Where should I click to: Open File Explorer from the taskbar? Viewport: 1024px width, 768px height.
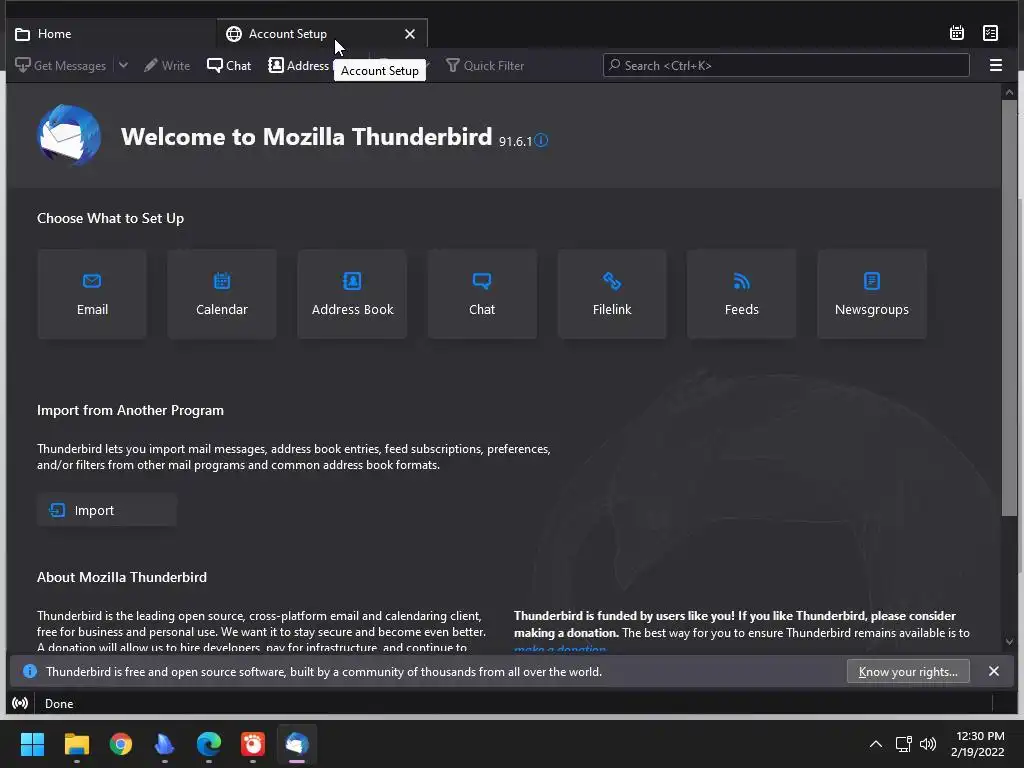[76, 744]
